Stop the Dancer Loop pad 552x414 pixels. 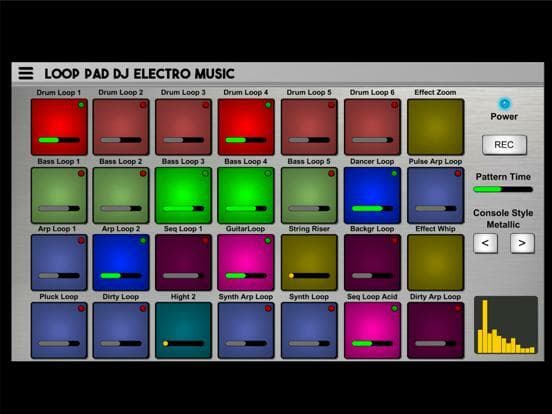pos(372,195)
